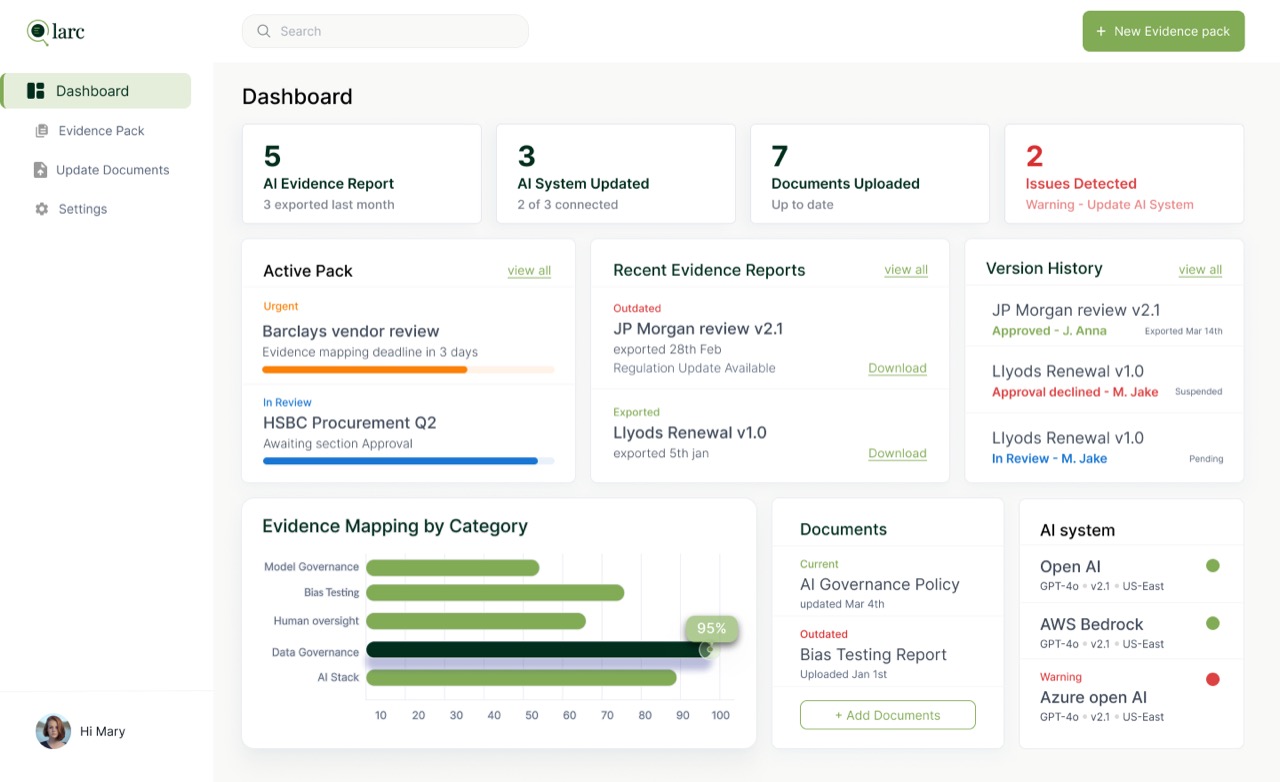Open AI Governance Policy document

pos(880,585)
